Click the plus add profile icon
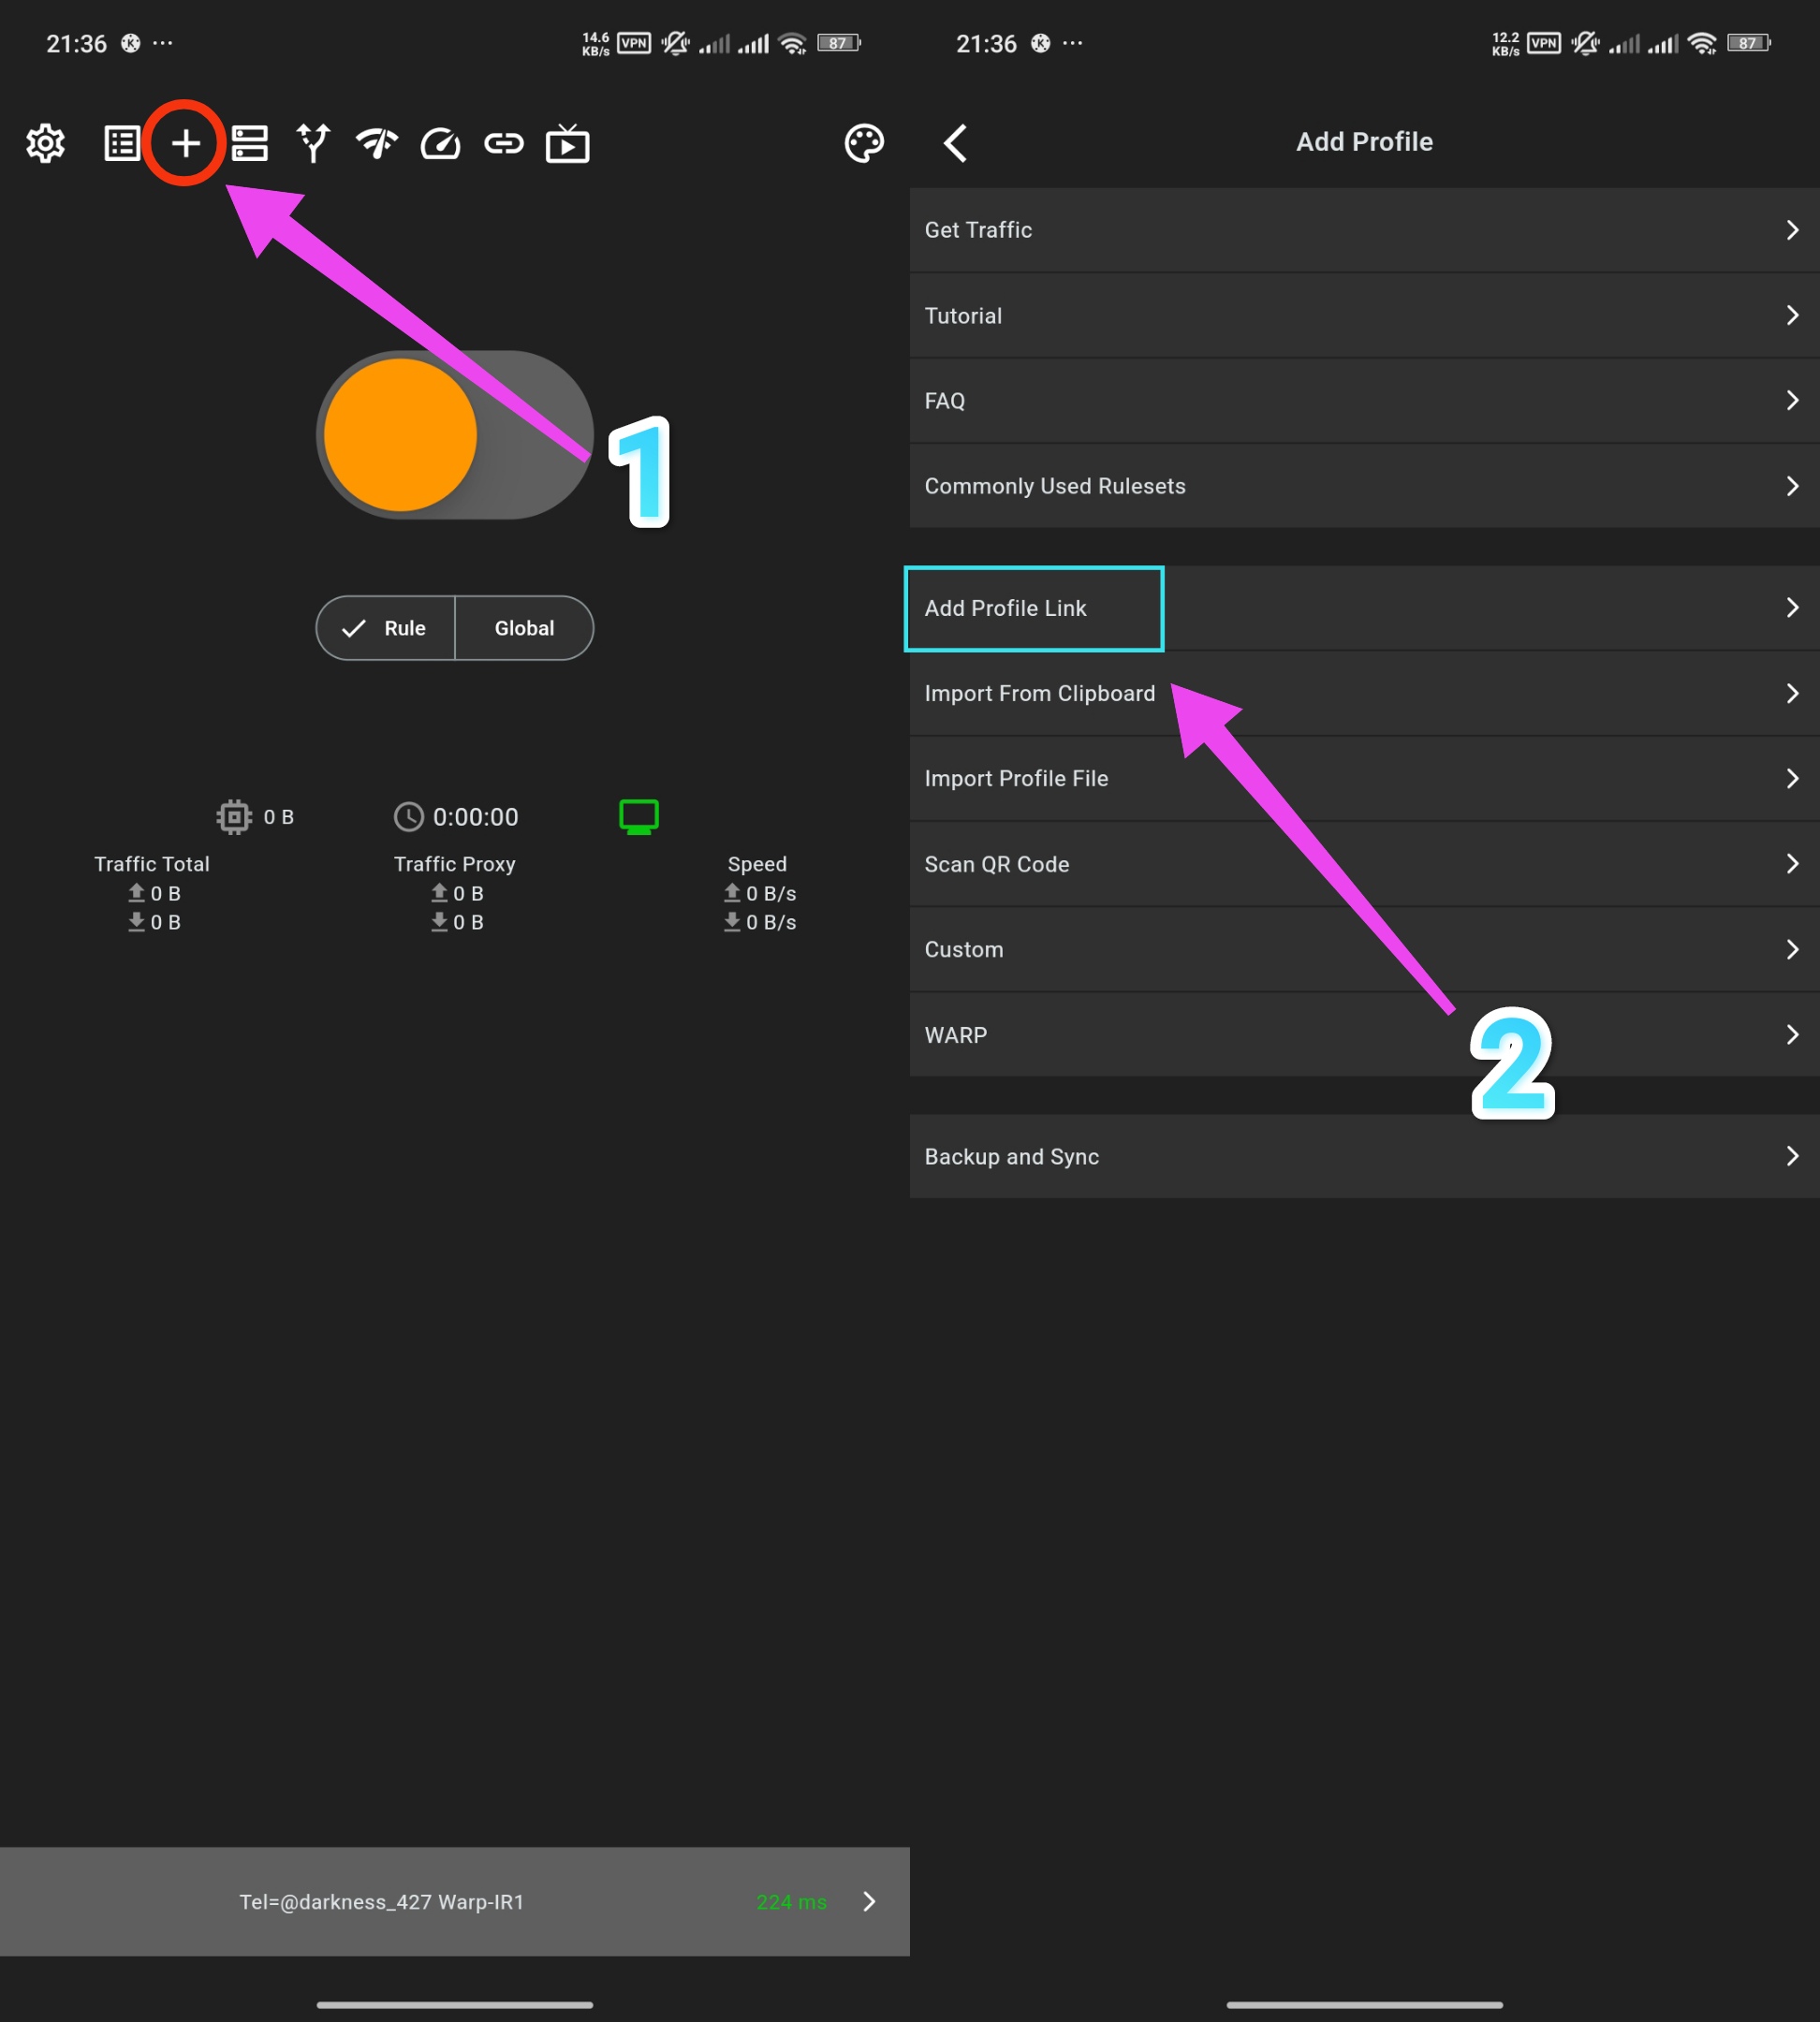Screen dimensions: 1820x2022 pyautogui.click(x=185, y=144)
